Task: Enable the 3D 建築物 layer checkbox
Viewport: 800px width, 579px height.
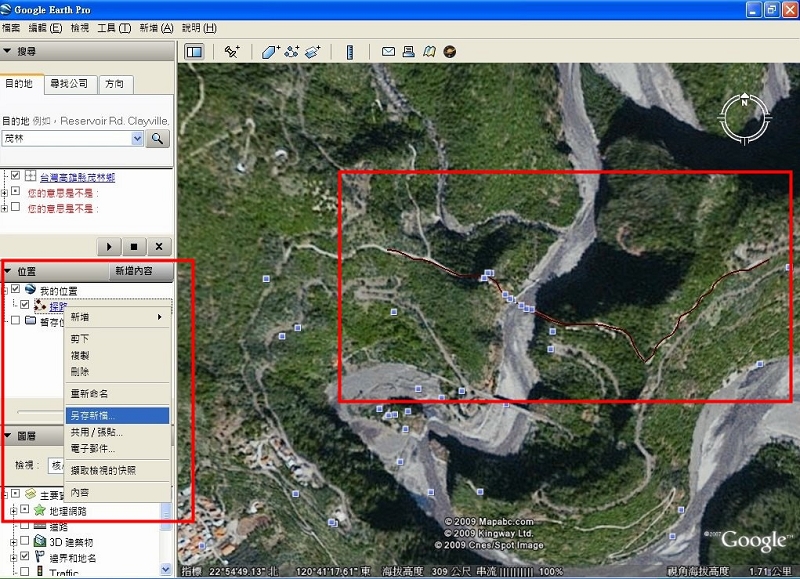Action: point(26,541)
